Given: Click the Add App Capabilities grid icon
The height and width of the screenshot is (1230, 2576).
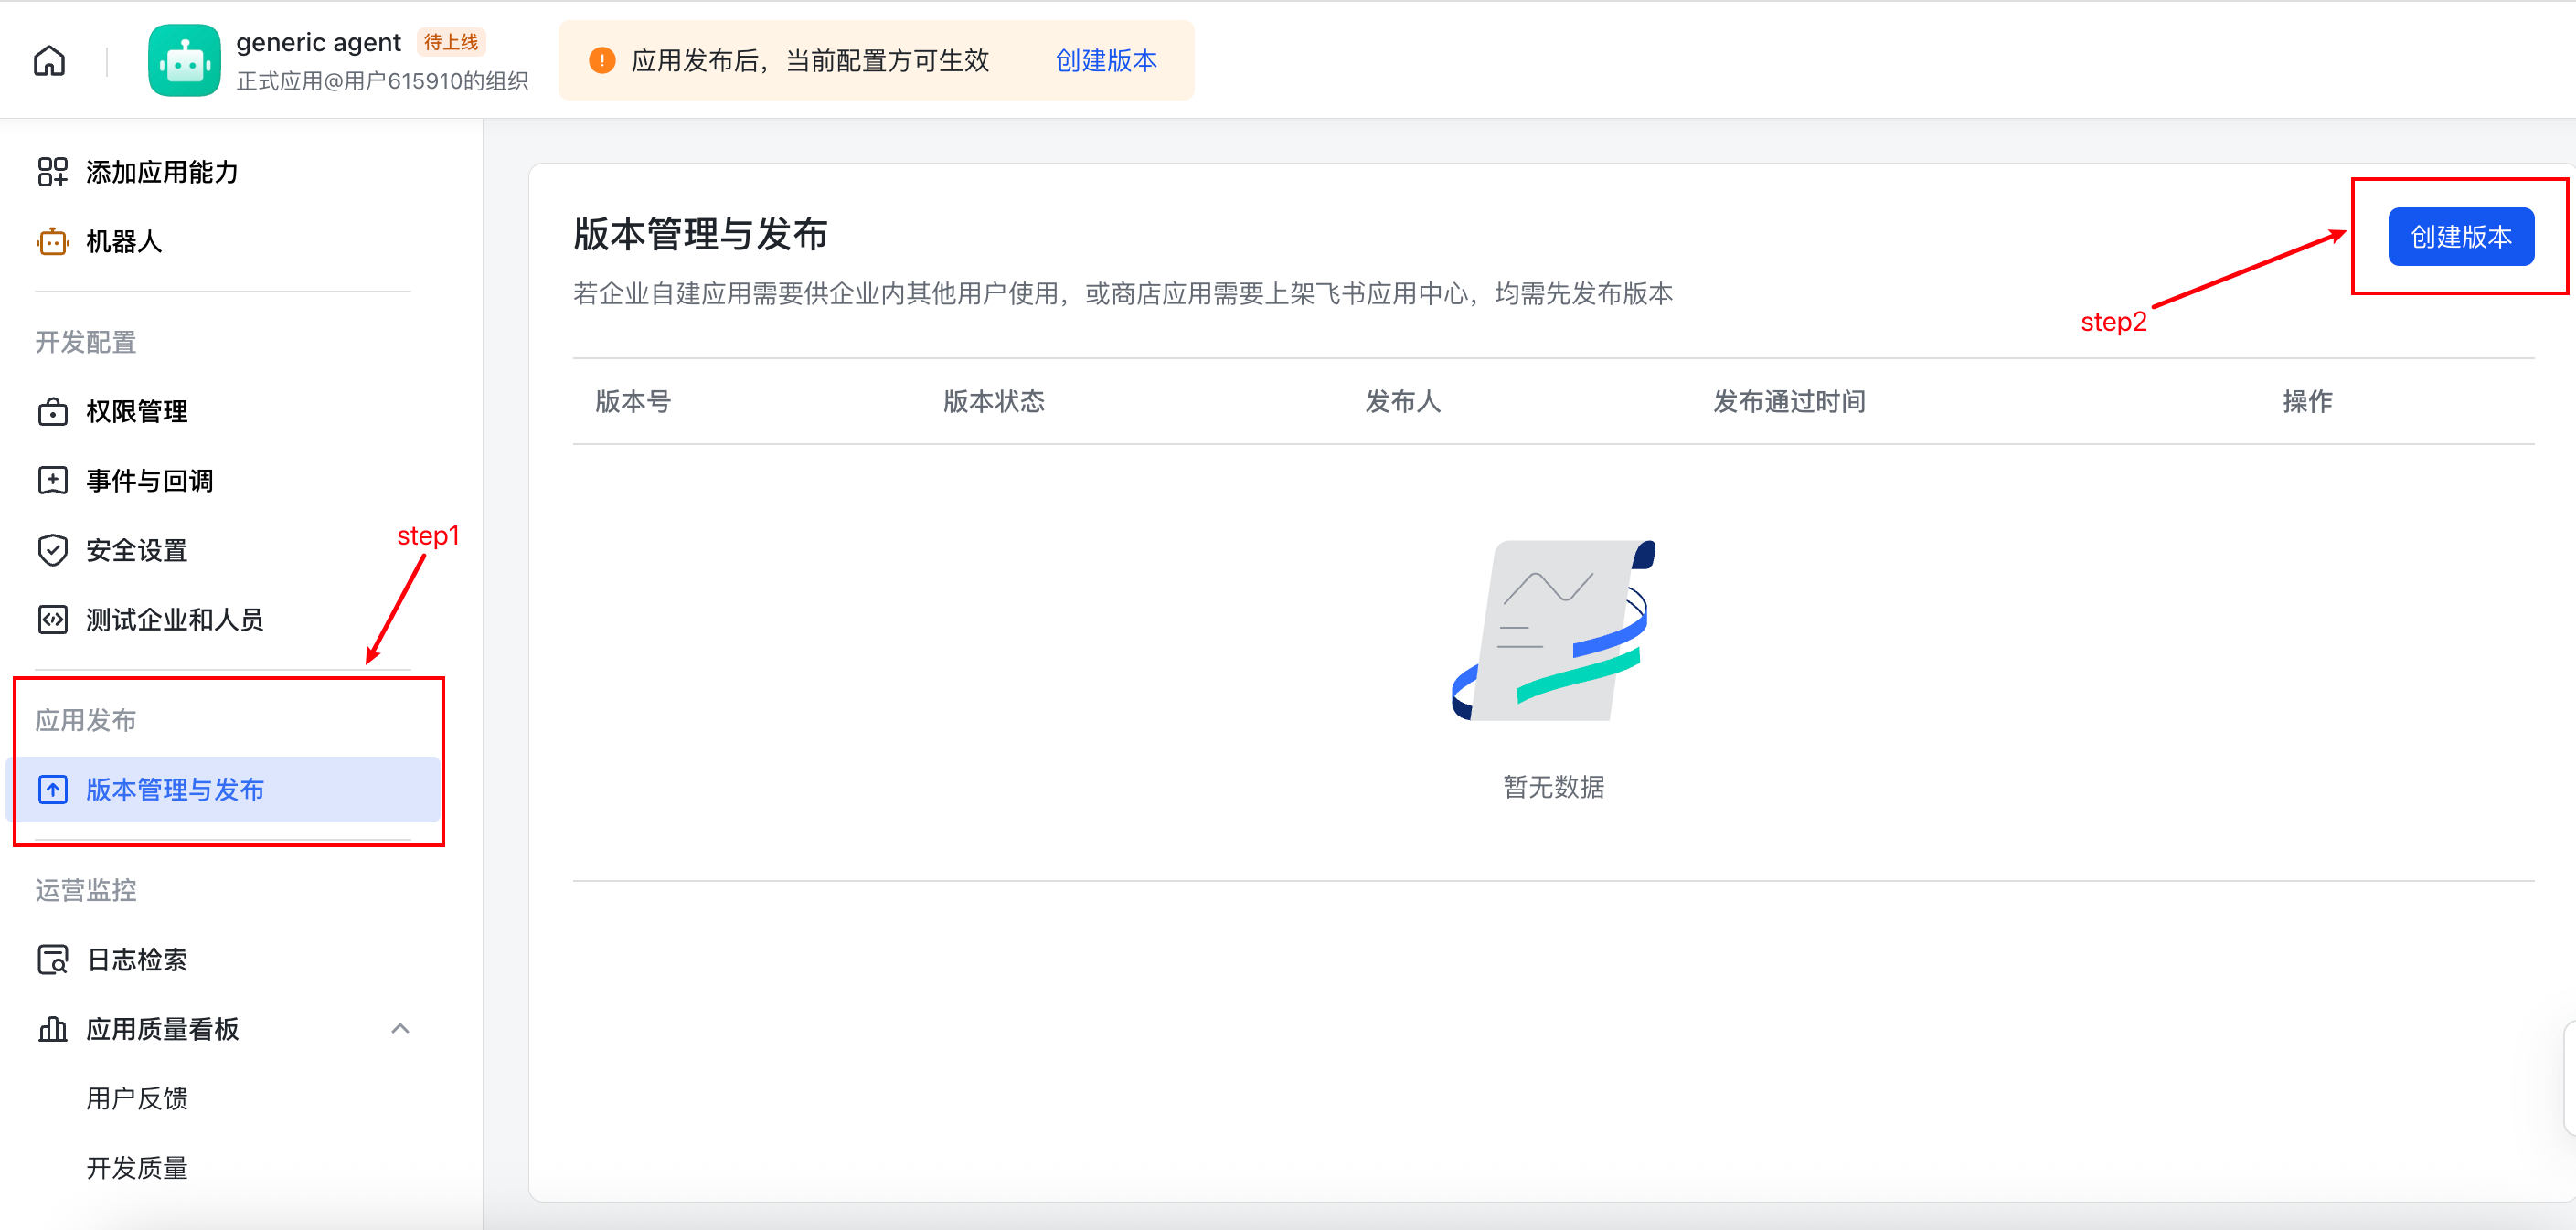Looking at the screenshot, I should tap(52, 172).
